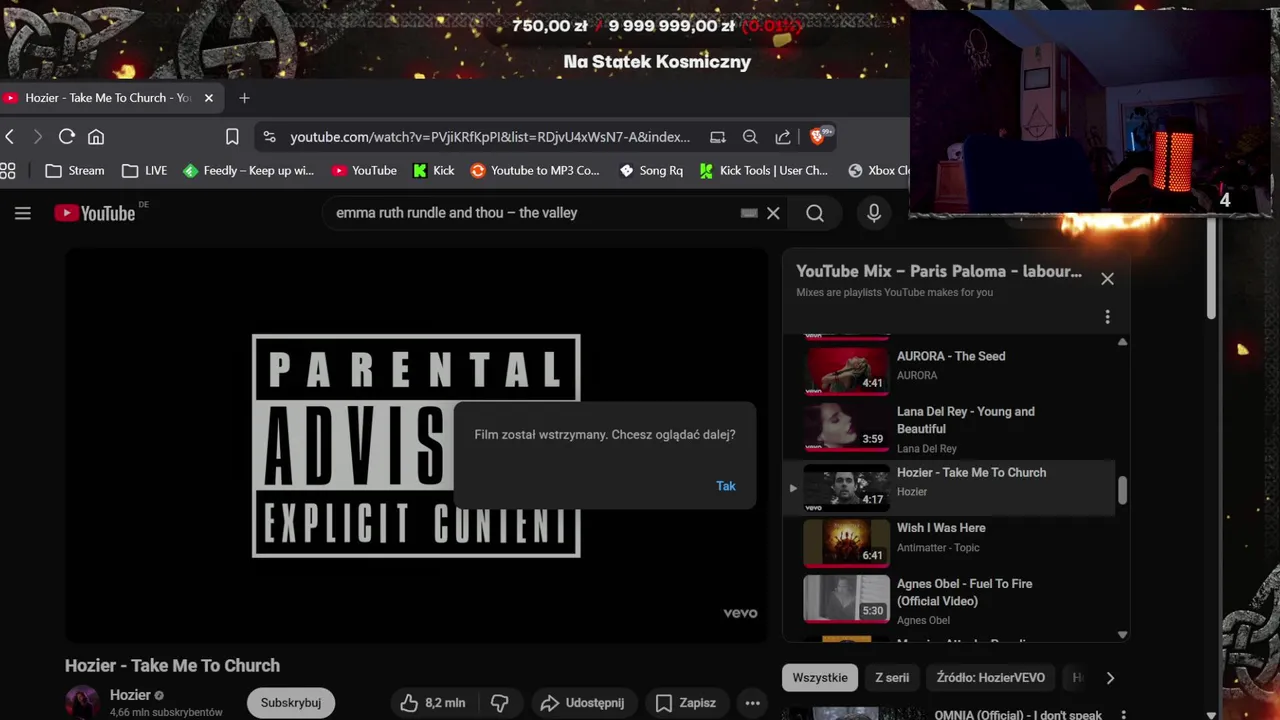Close the Hozier browser tab
The image size is (1280, 720).
pos(208,98)
